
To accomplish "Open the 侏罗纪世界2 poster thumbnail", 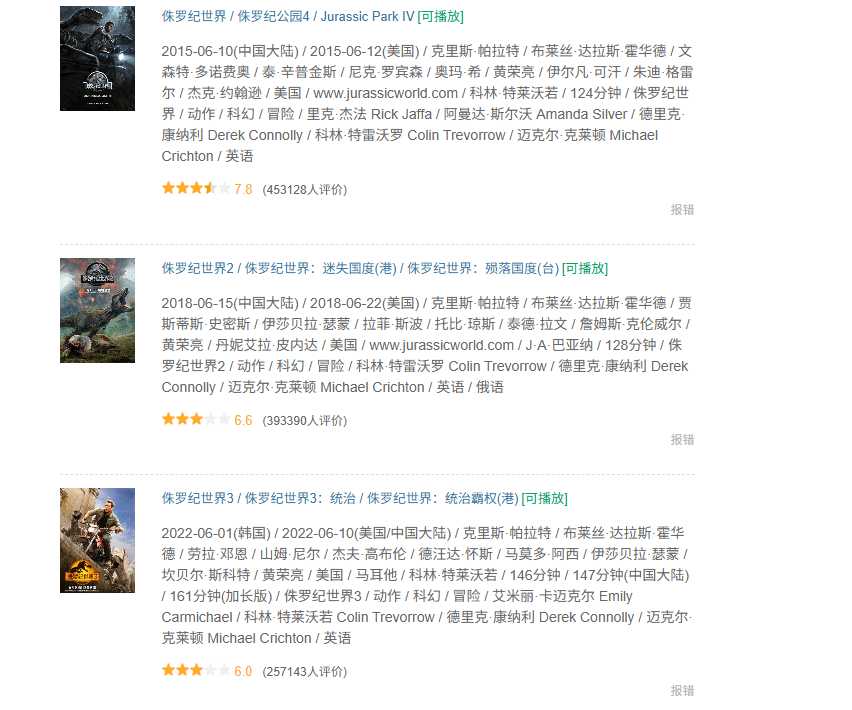I will [x=97, y=310].
